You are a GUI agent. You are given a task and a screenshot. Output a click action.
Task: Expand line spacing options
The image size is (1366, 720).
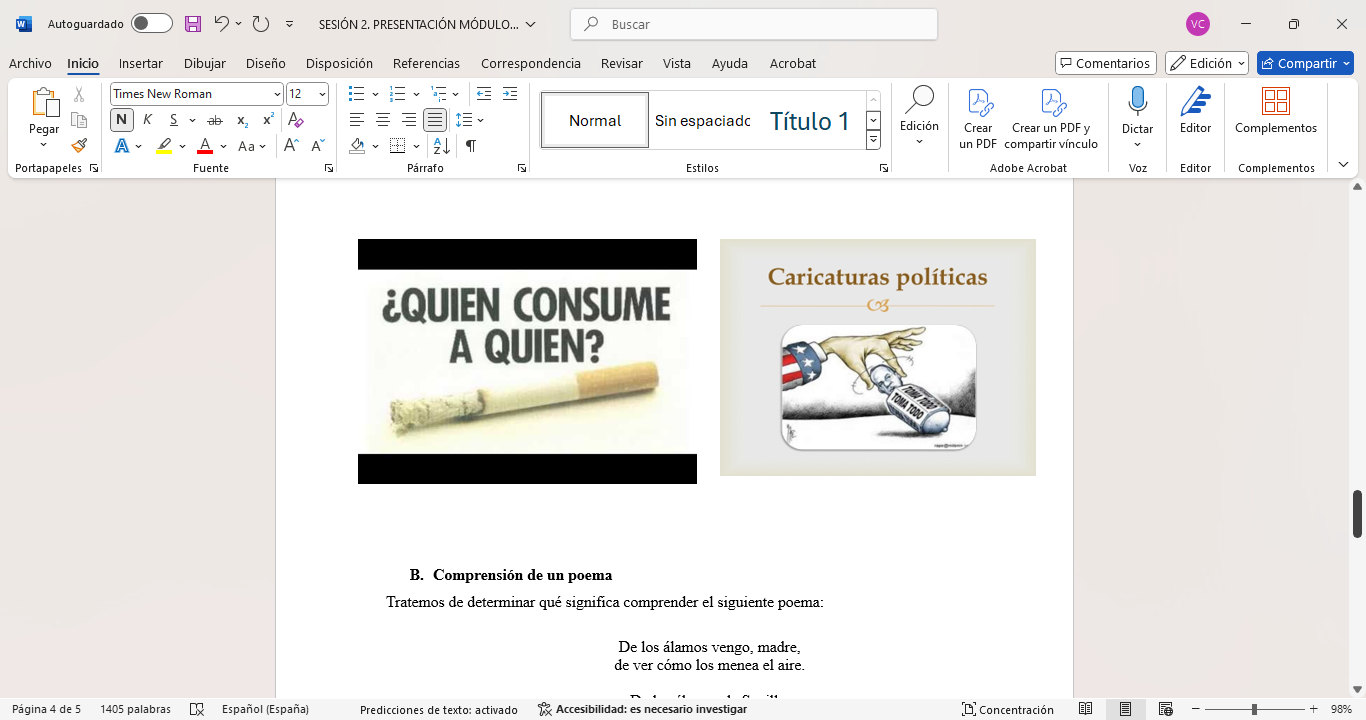tap(481, 120)
